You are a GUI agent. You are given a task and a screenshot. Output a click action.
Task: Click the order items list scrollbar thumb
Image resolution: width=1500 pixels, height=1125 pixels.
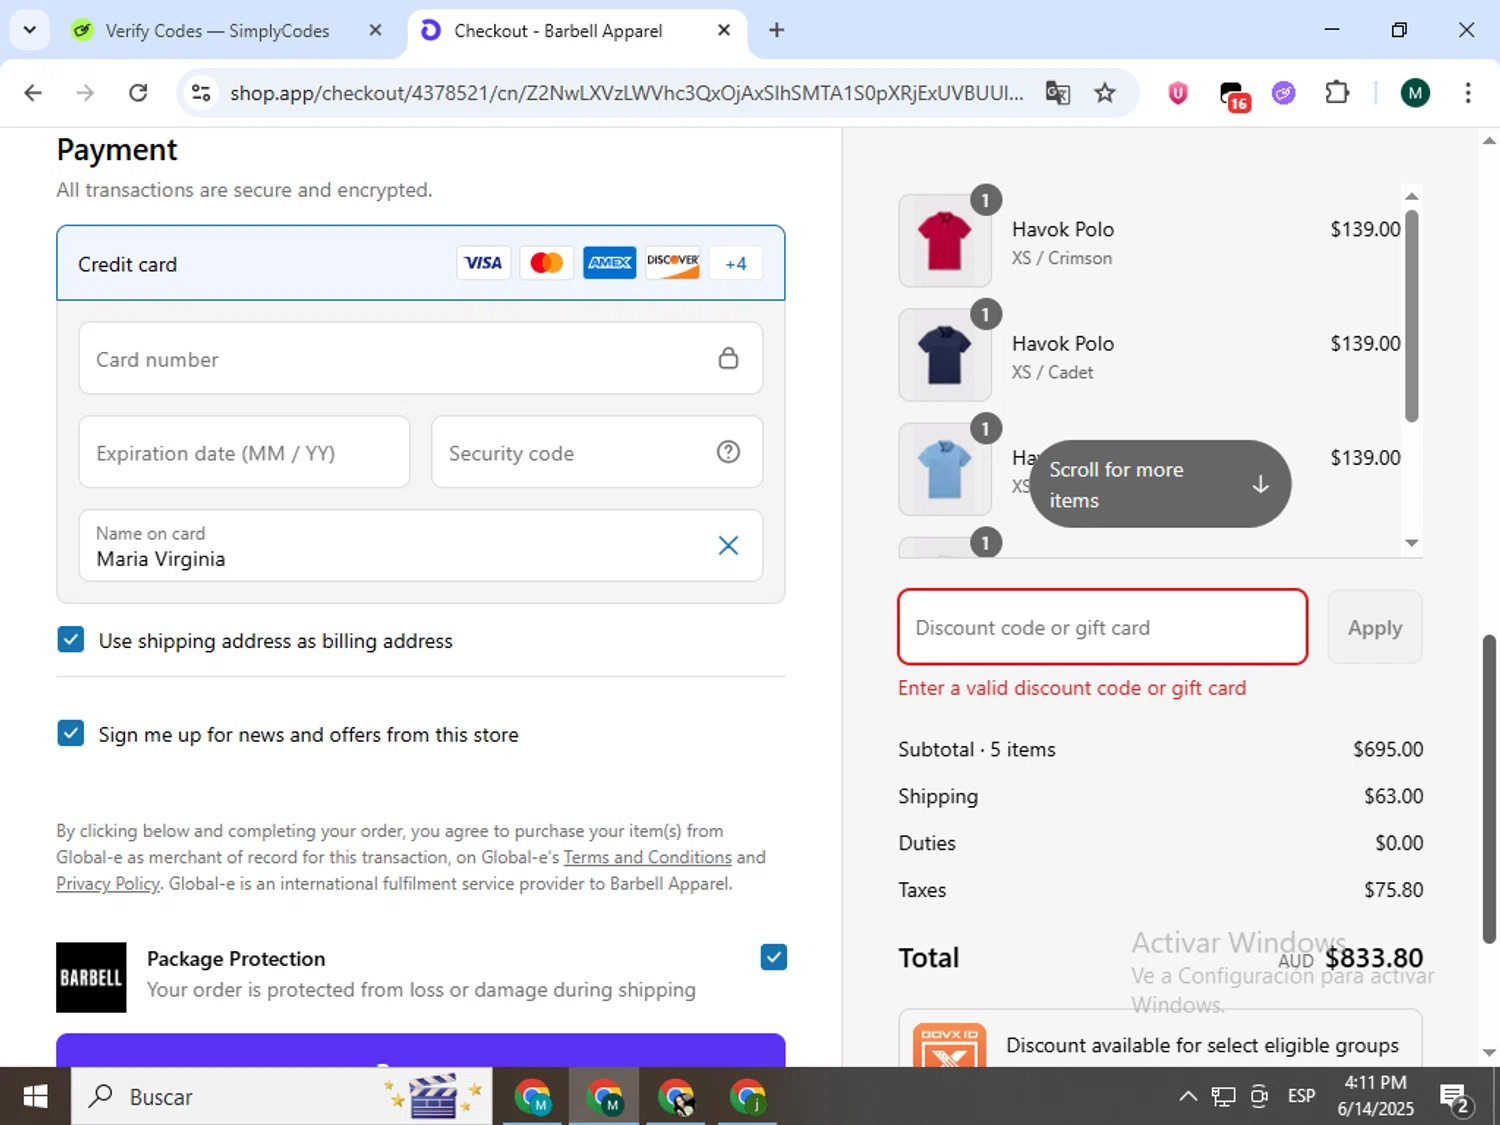[1411, 315]
